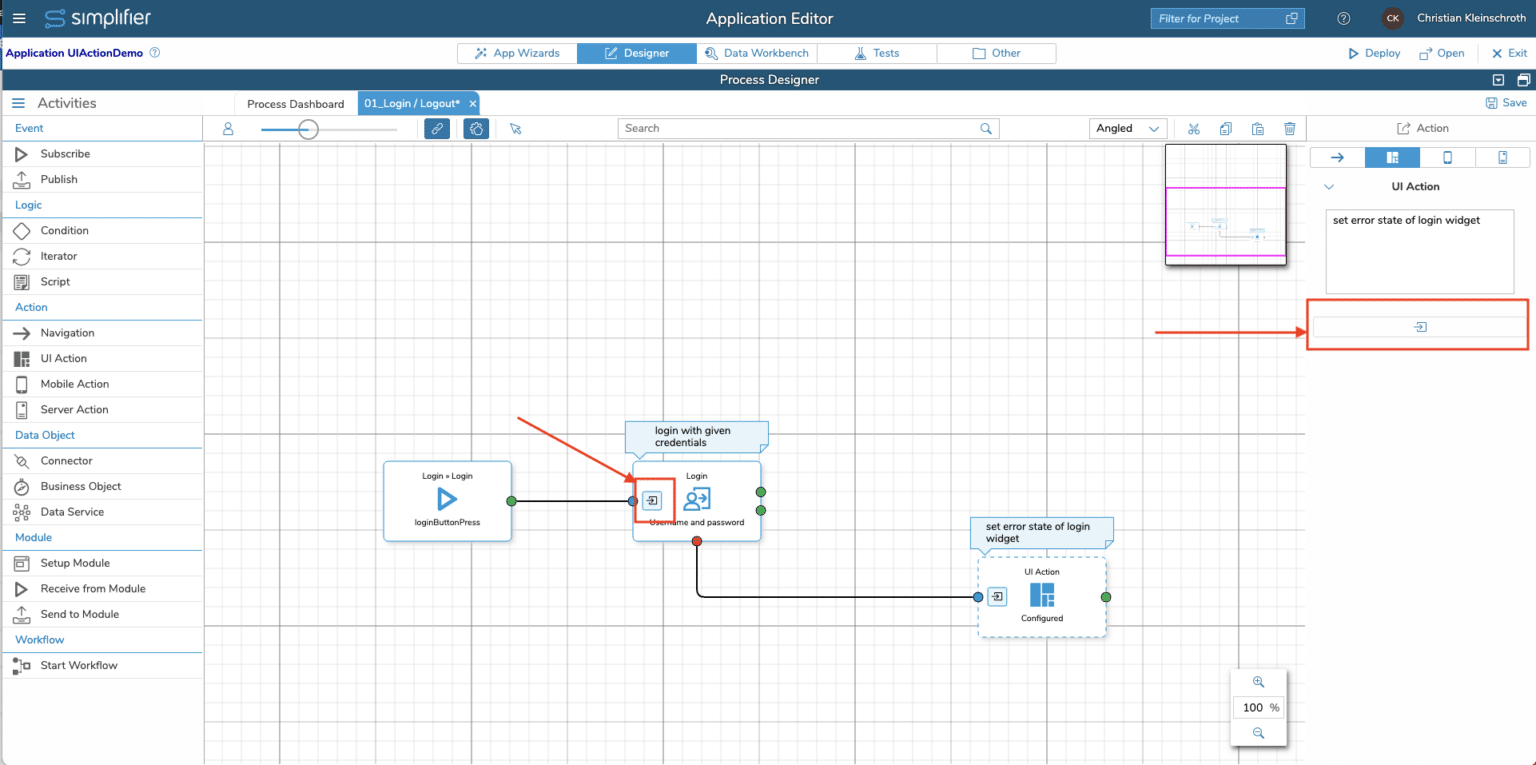Select the Publish activity
This screenshot has width=1536, height=765.
pos(102,179)
